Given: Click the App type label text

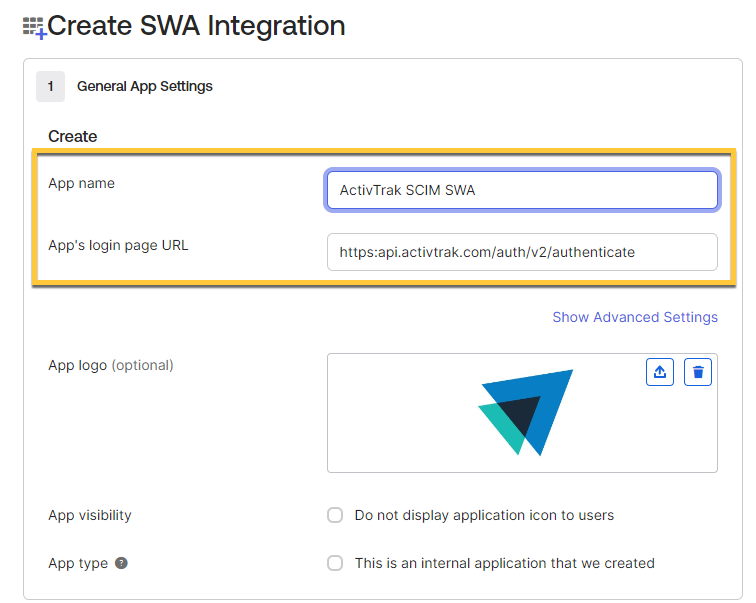Looking at the screenshot, I should pos(78,563).
